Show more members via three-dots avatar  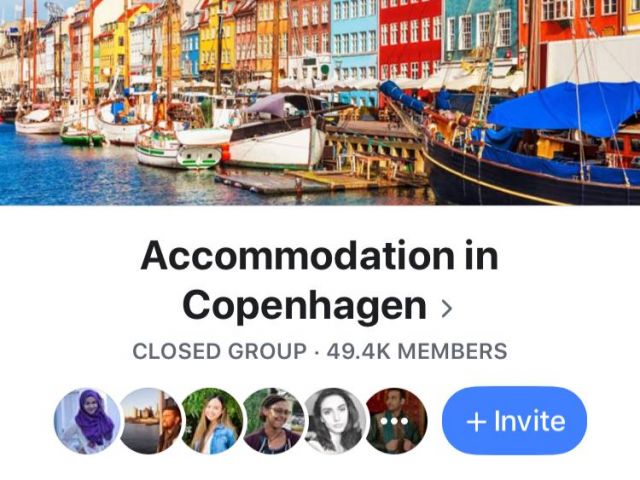397,421
